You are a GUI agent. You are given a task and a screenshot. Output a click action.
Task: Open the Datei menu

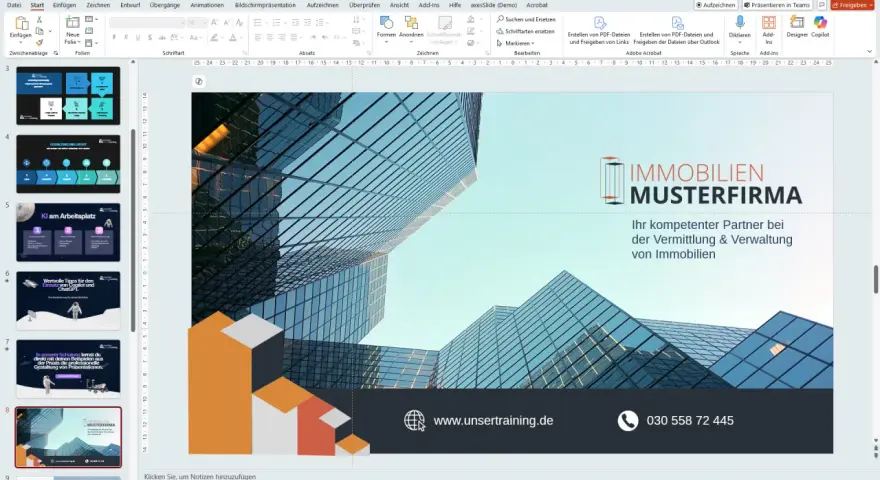click(14, 5)
